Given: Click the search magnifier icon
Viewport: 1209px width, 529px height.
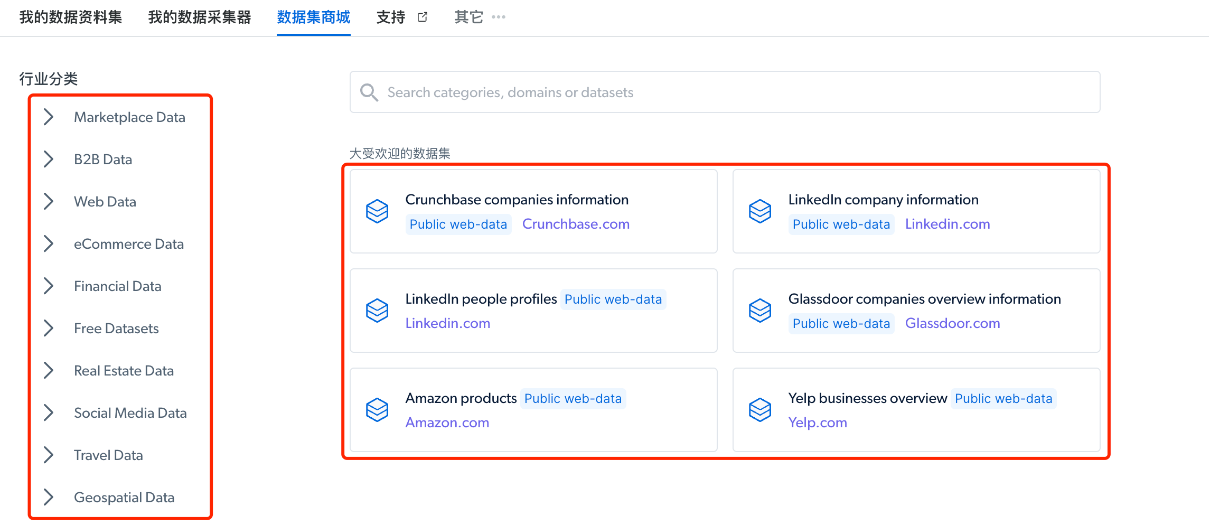Looking at the screenshot, I should 369,93.
